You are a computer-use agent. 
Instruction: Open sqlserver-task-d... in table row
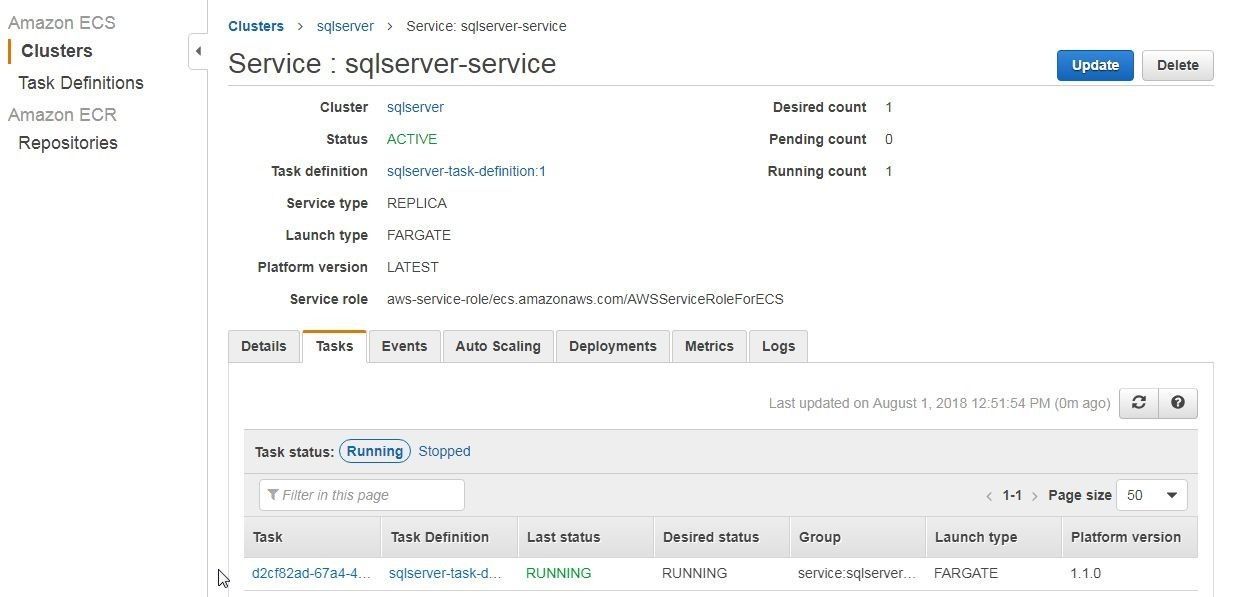coord(445,573)
